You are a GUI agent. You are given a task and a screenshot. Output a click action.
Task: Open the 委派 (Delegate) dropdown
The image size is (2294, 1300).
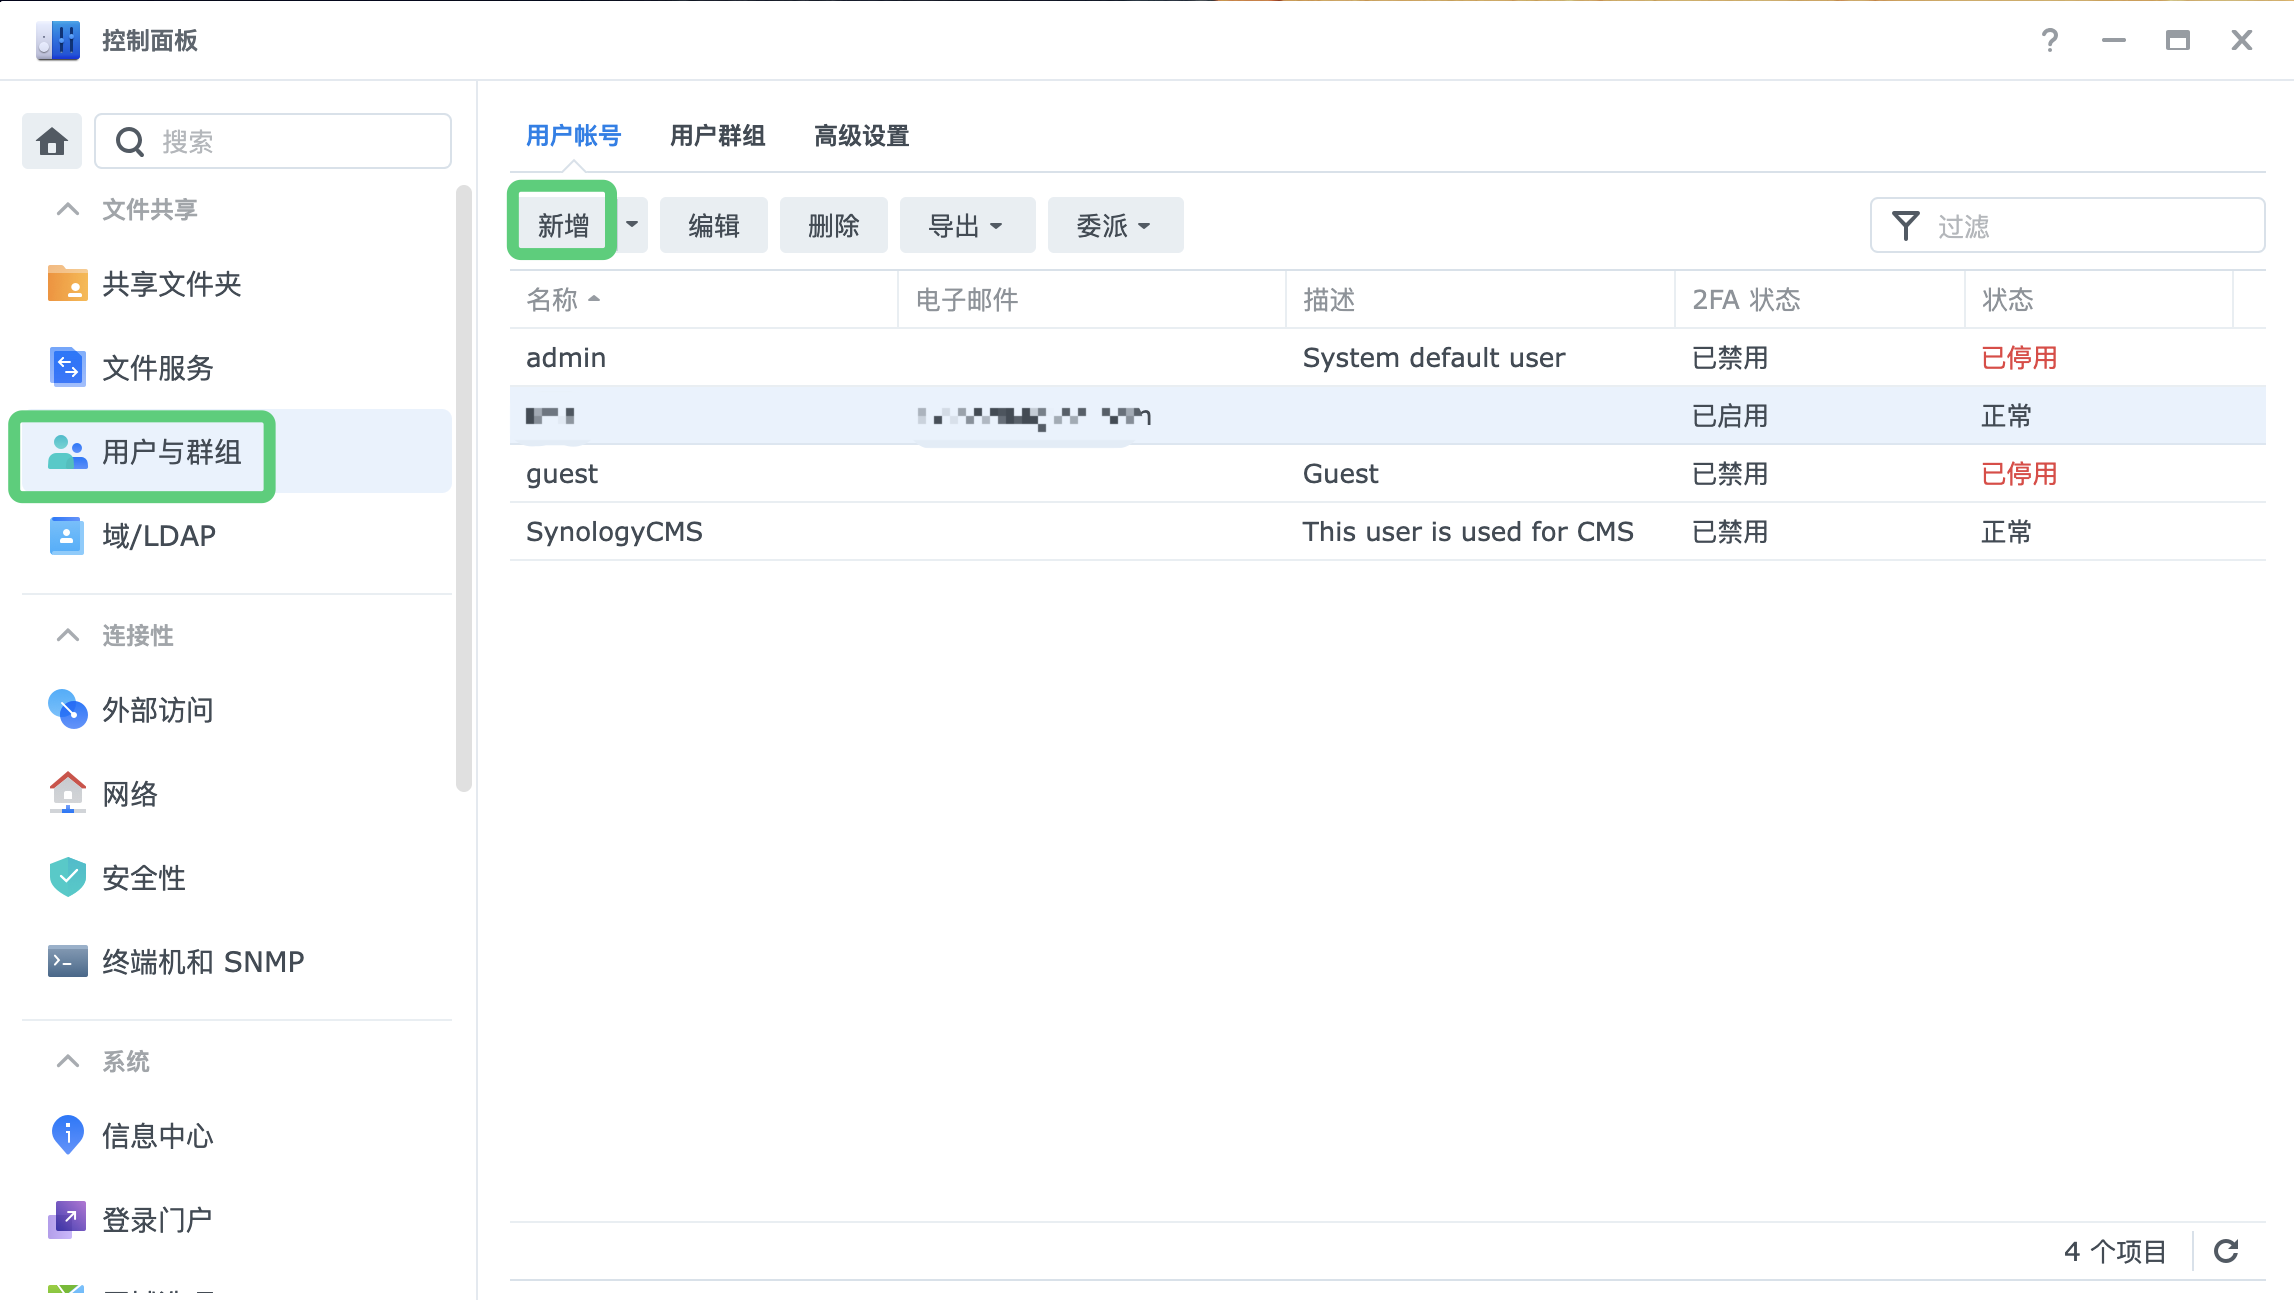(x=1114, y=225)
